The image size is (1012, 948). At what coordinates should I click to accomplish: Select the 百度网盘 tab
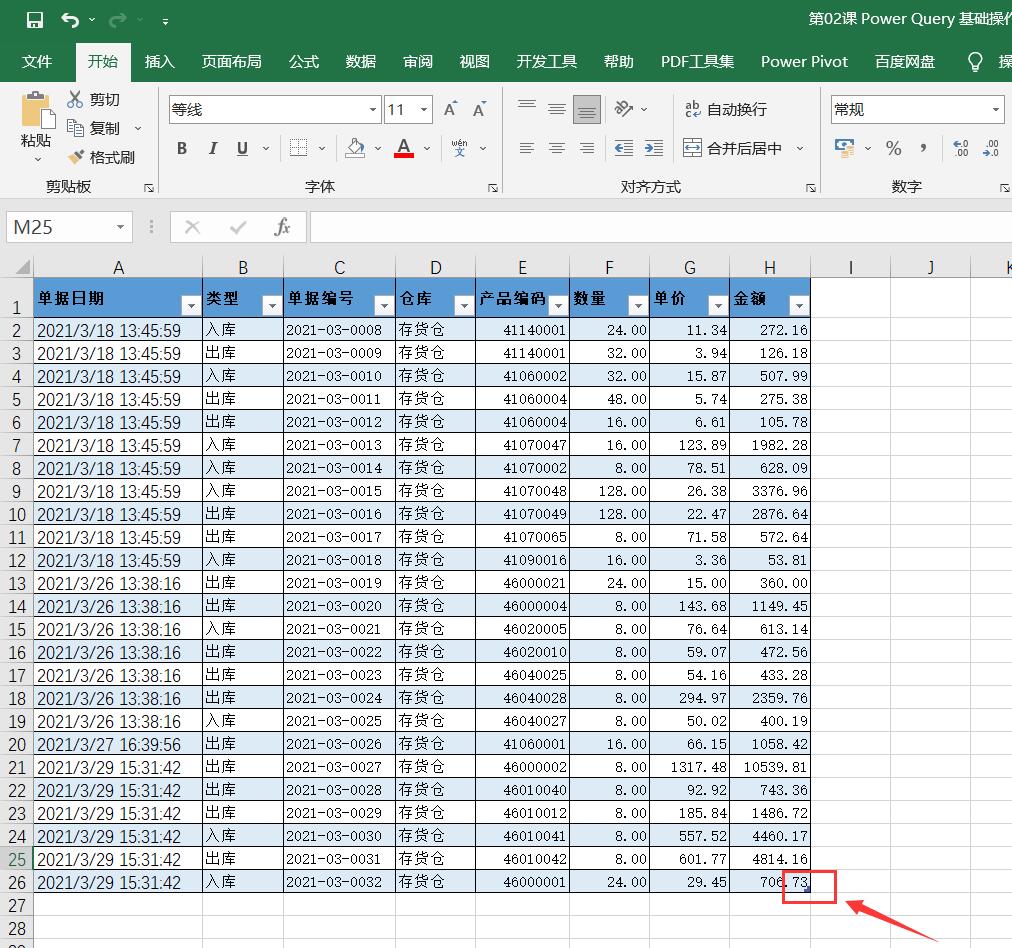905,62
